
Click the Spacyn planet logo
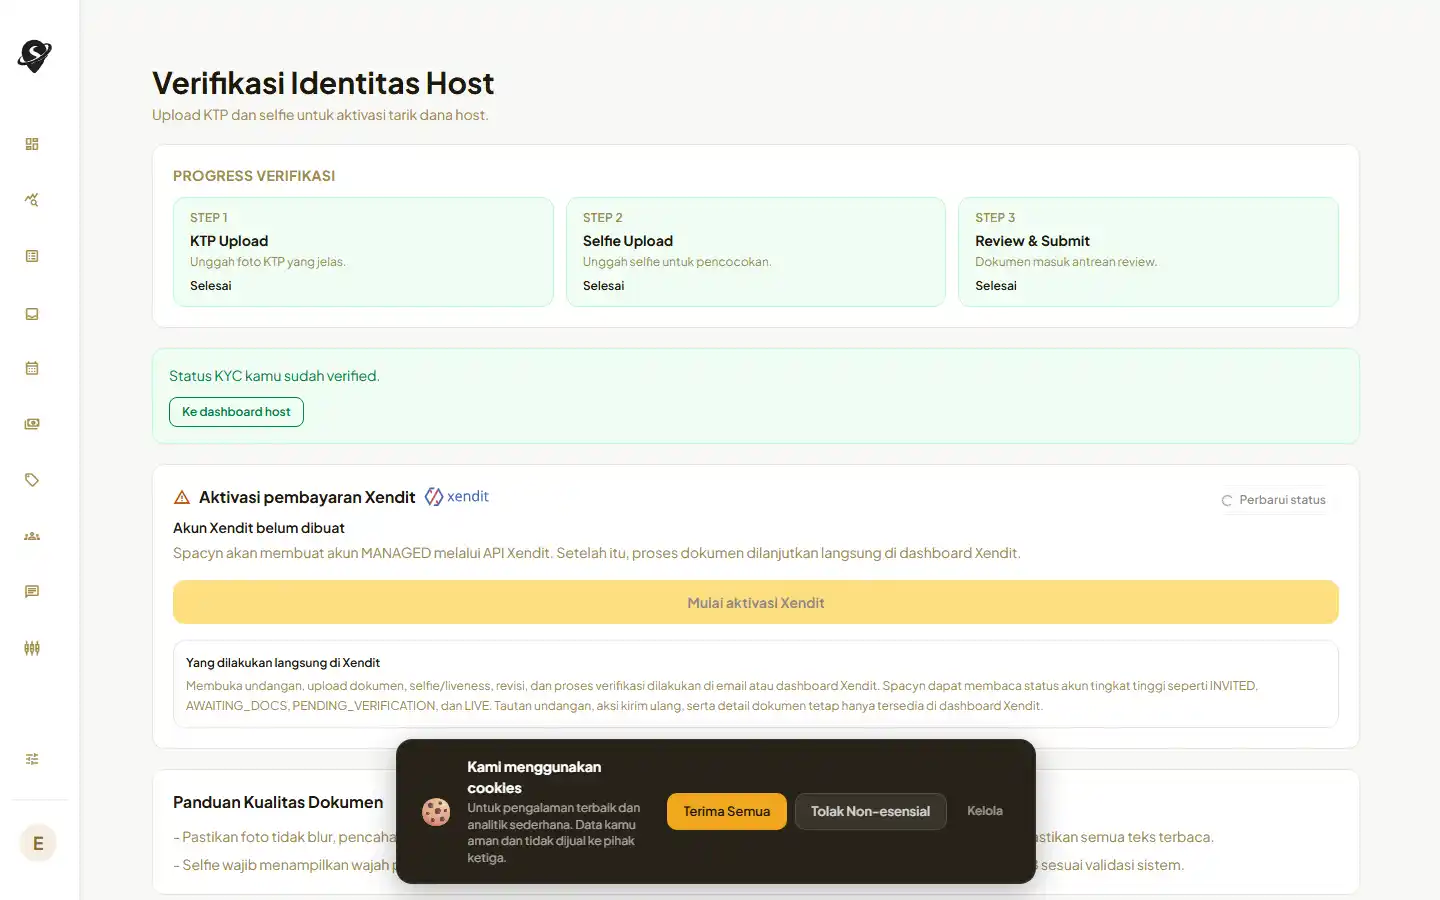coord(34,57)
